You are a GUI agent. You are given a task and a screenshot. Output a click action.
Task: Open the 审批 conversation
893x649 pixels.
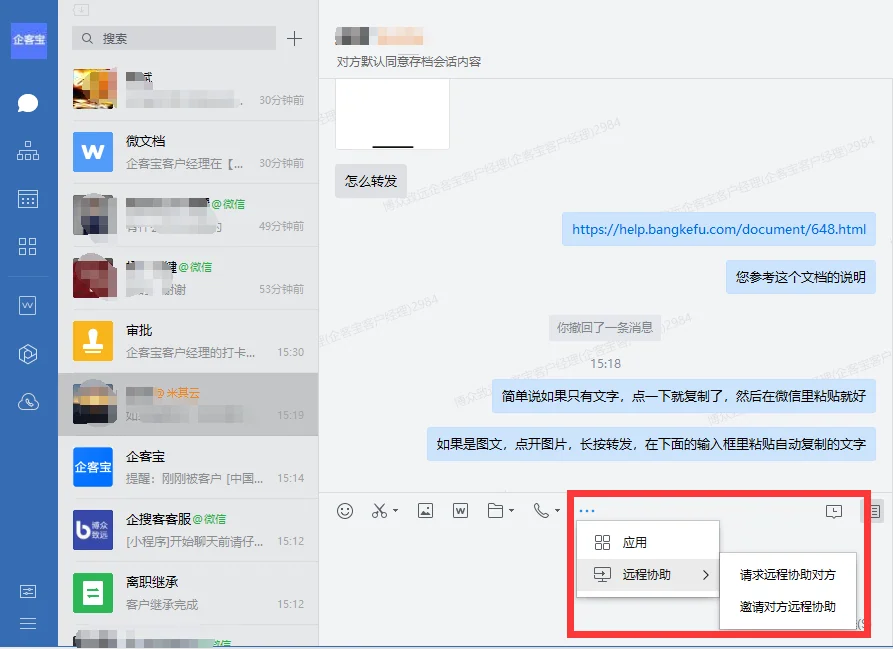(188, 341)
